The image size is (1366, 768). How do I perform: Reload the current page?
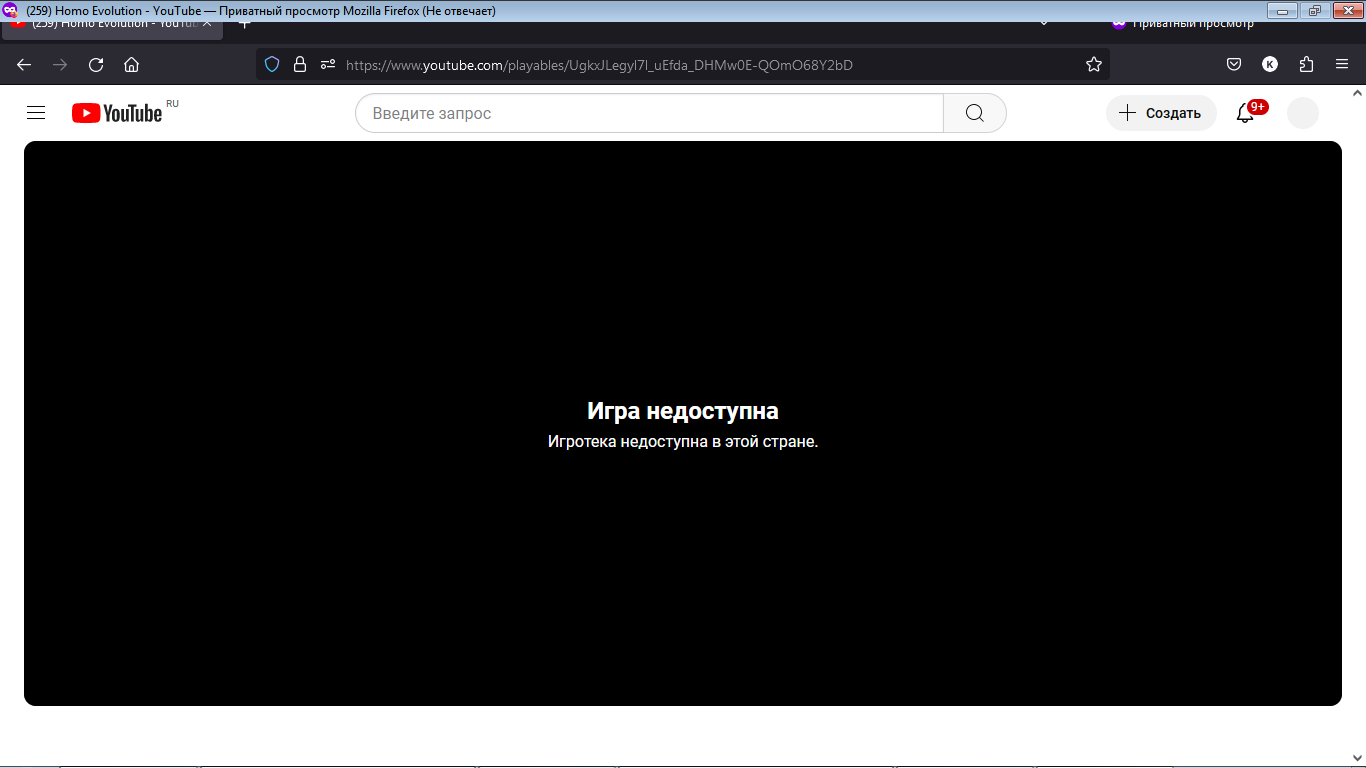tap(96, 65)
